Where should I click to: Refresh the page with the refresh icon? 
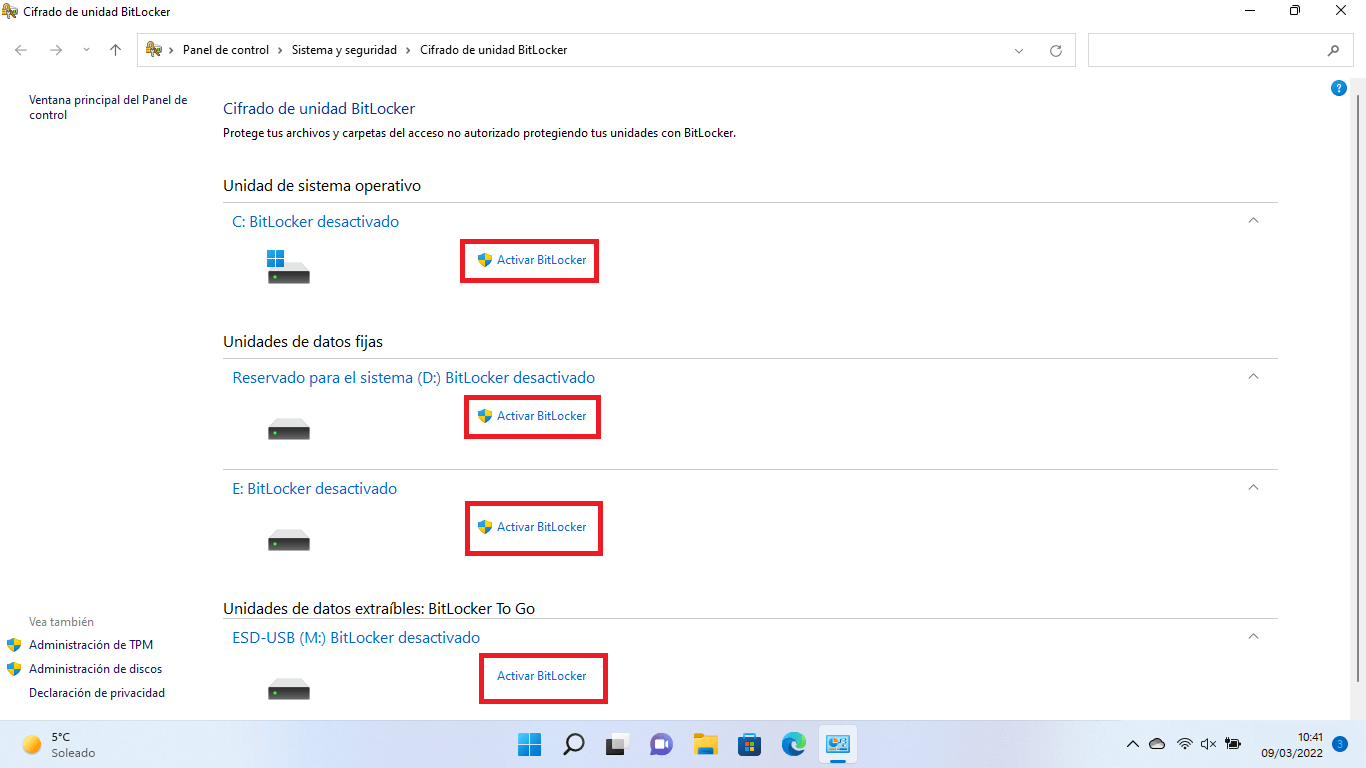pyautogui.click(x=1056, y=49)
